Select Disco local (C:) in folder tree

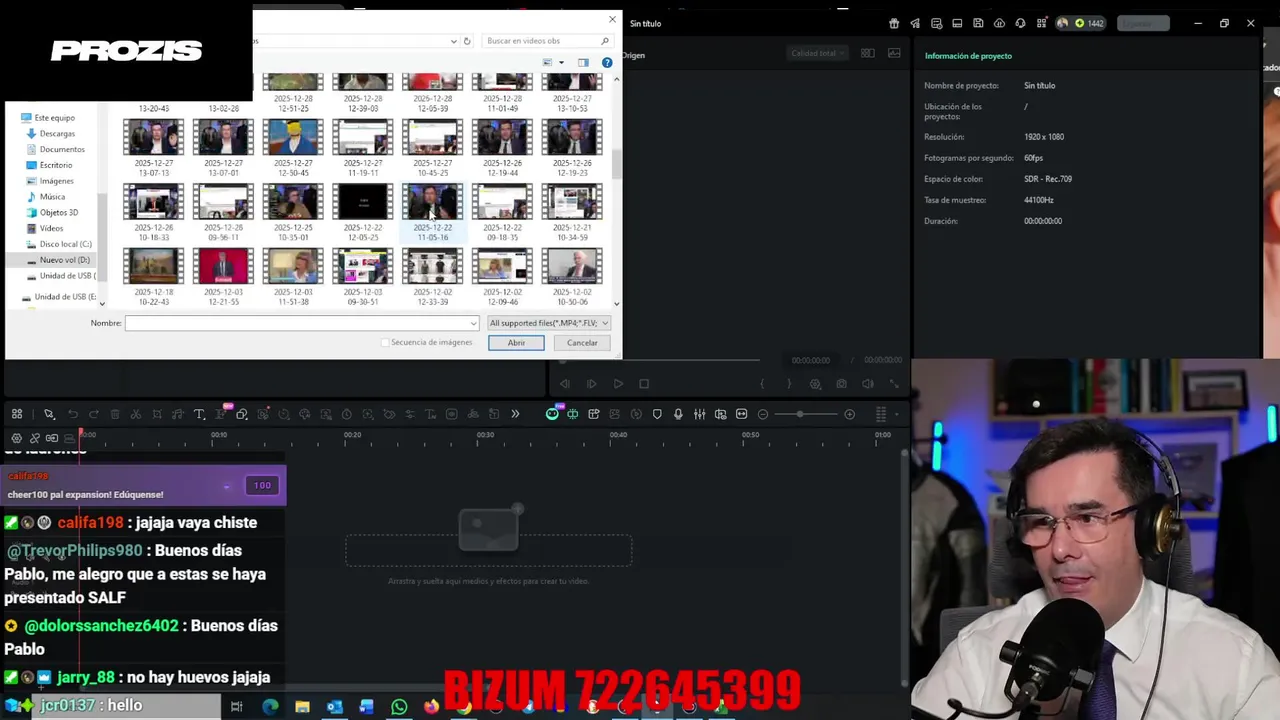click(65, 244)
